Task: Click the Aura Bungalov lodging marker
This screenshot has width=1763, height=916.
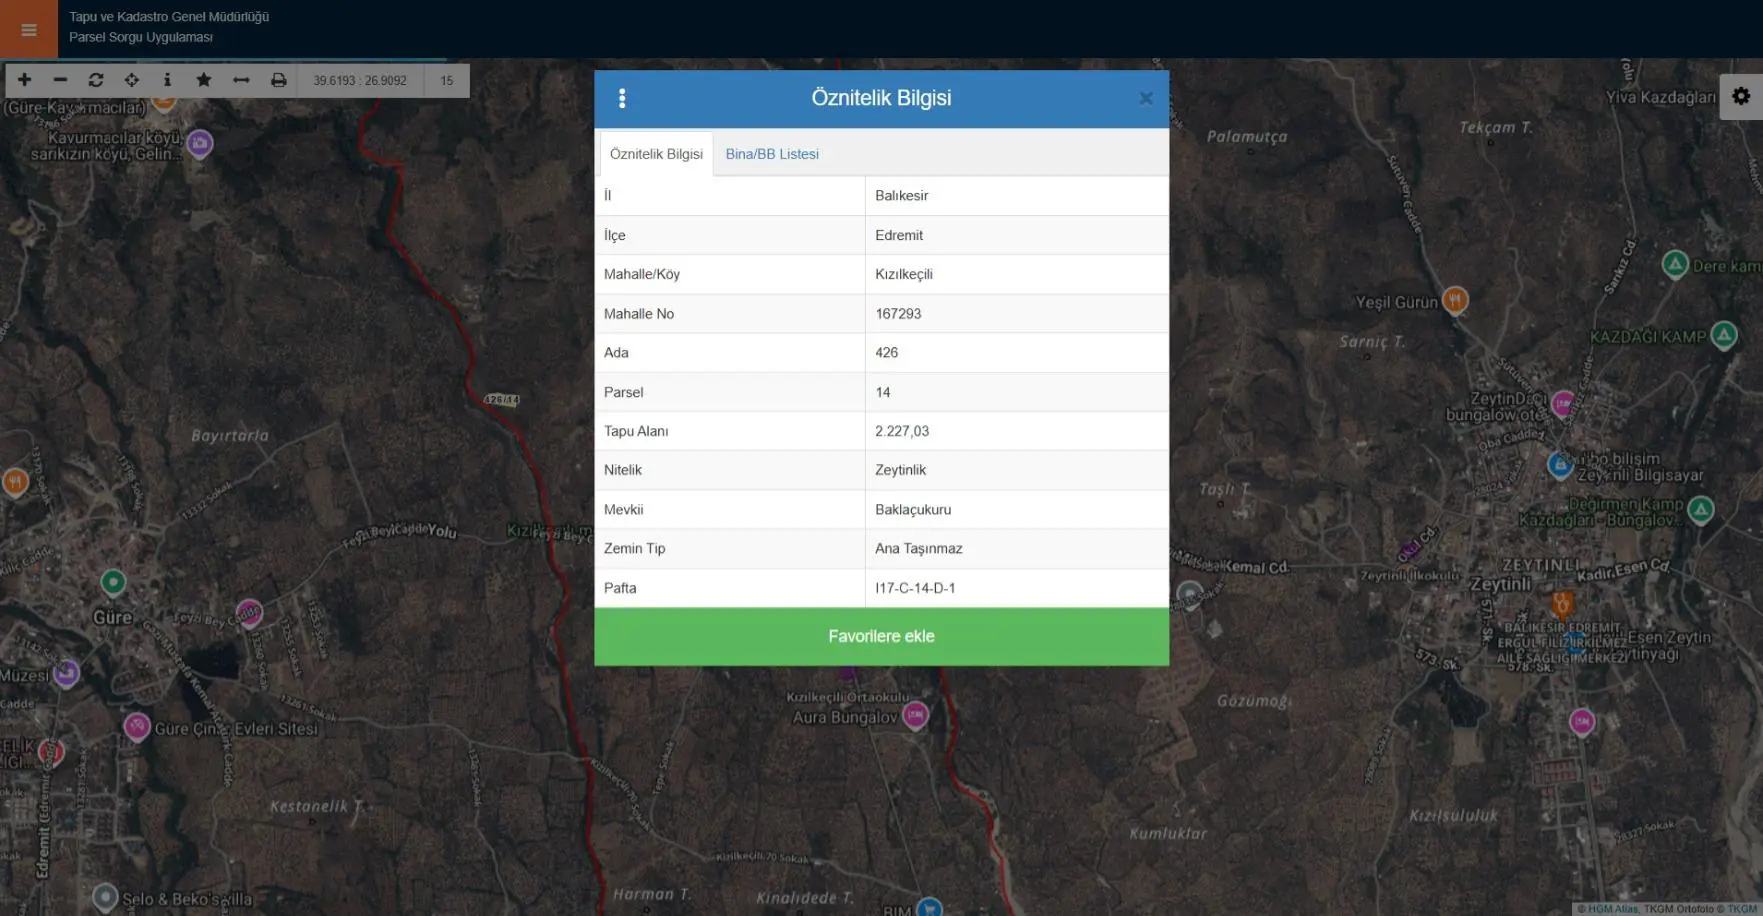Action: 915,715
